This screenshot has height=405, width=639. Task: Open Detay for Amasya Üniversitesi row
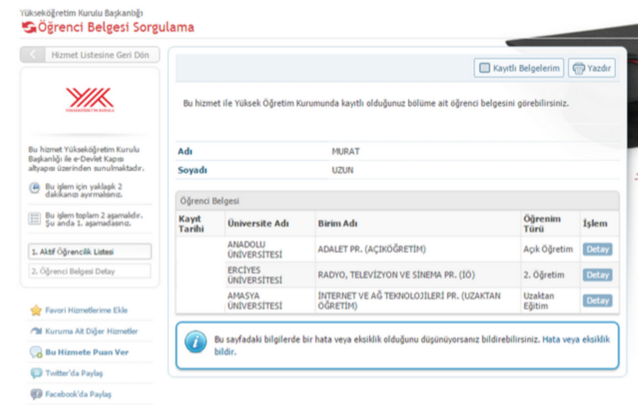click(597, 301)
